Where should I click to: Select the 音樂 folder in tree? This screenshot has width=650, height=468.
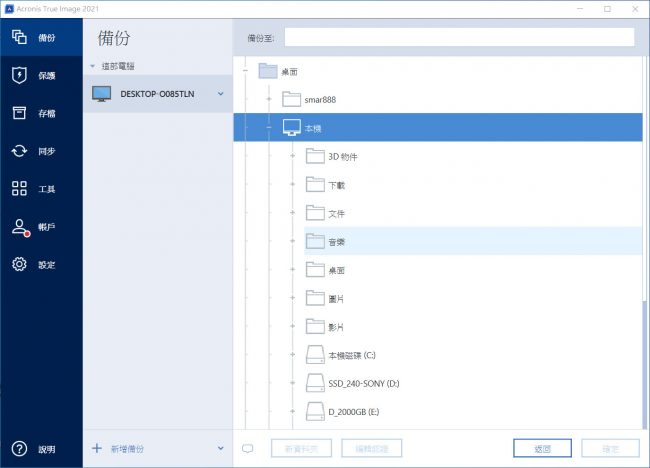click(337, 242)
